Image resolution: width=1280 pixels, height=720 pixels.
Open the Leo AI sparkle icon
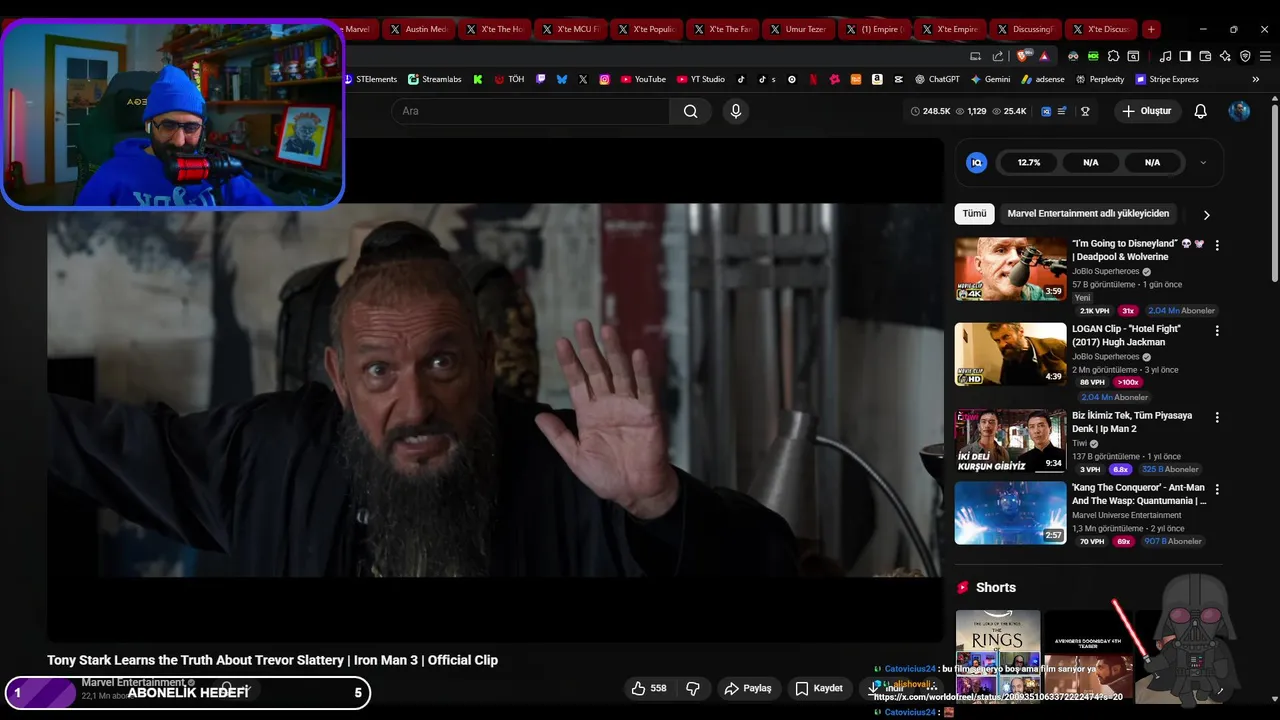click(x=1225, y=56)
